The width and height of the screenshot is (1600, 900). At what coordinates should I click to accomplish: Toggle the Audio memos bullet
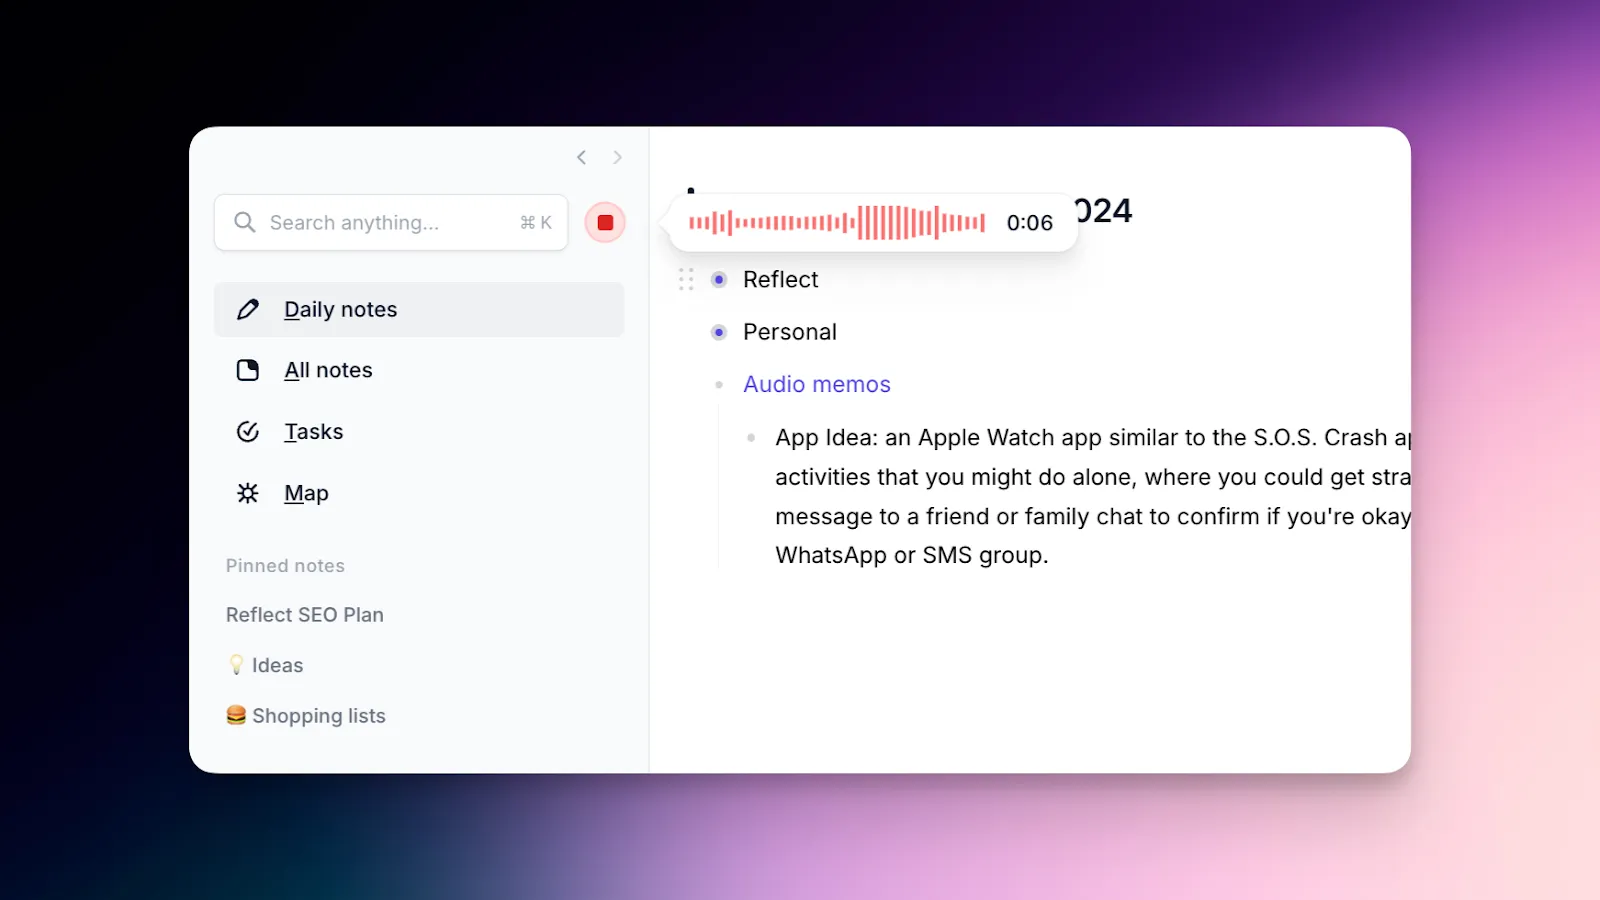719,384
